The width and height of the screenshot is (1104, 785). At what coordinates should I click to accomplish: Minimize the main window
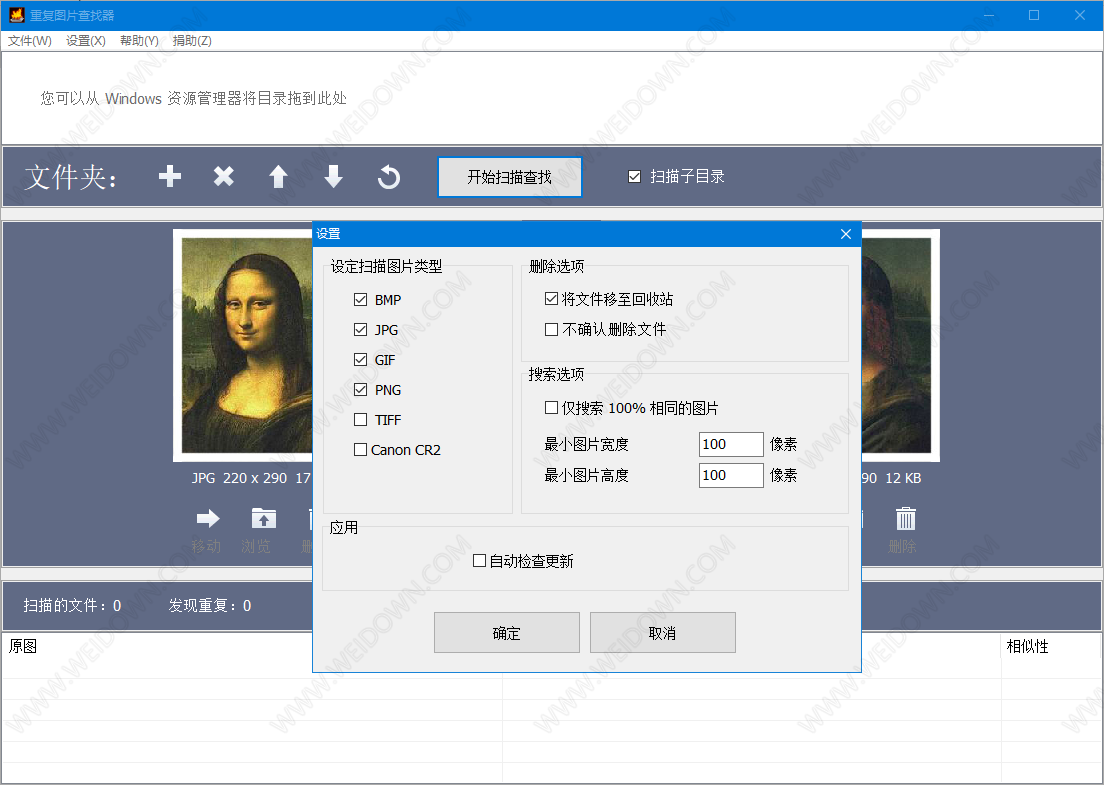[x=989, y=15]
